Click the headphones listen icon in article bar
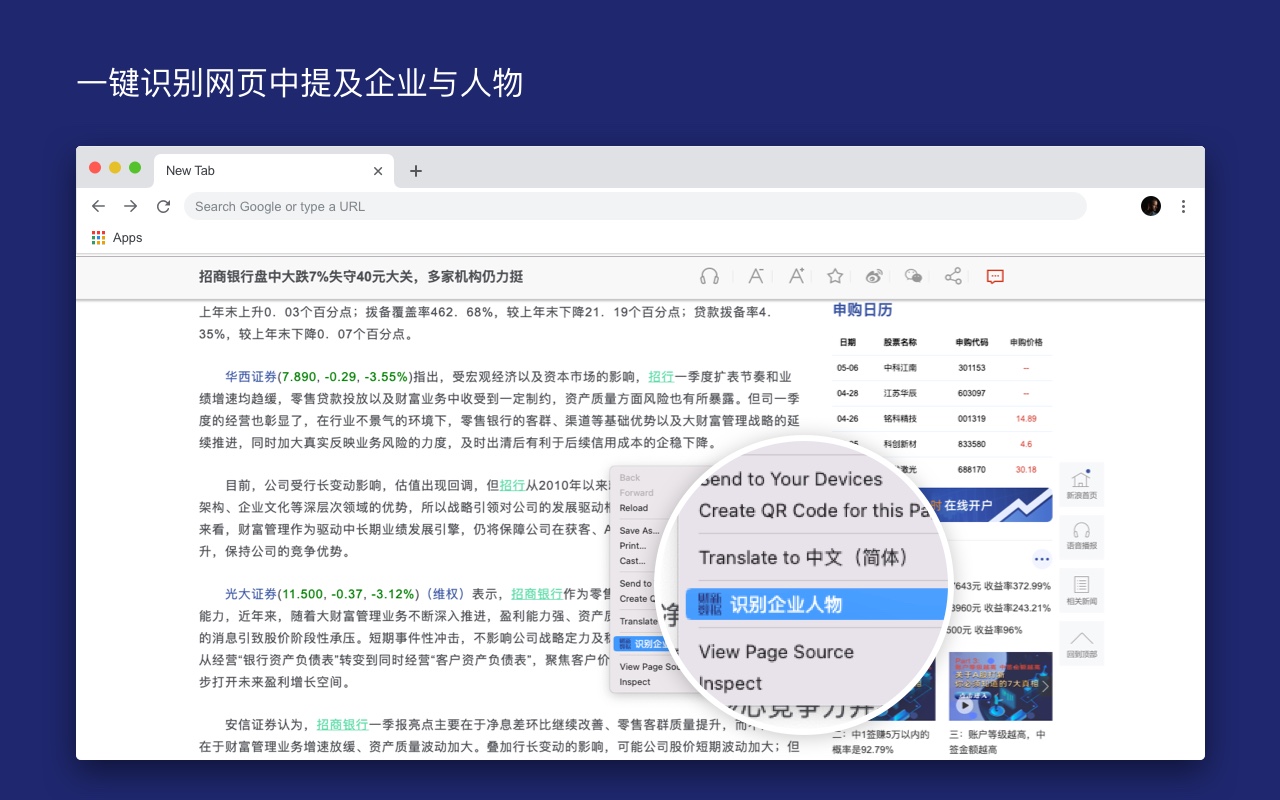 [710, 276]
